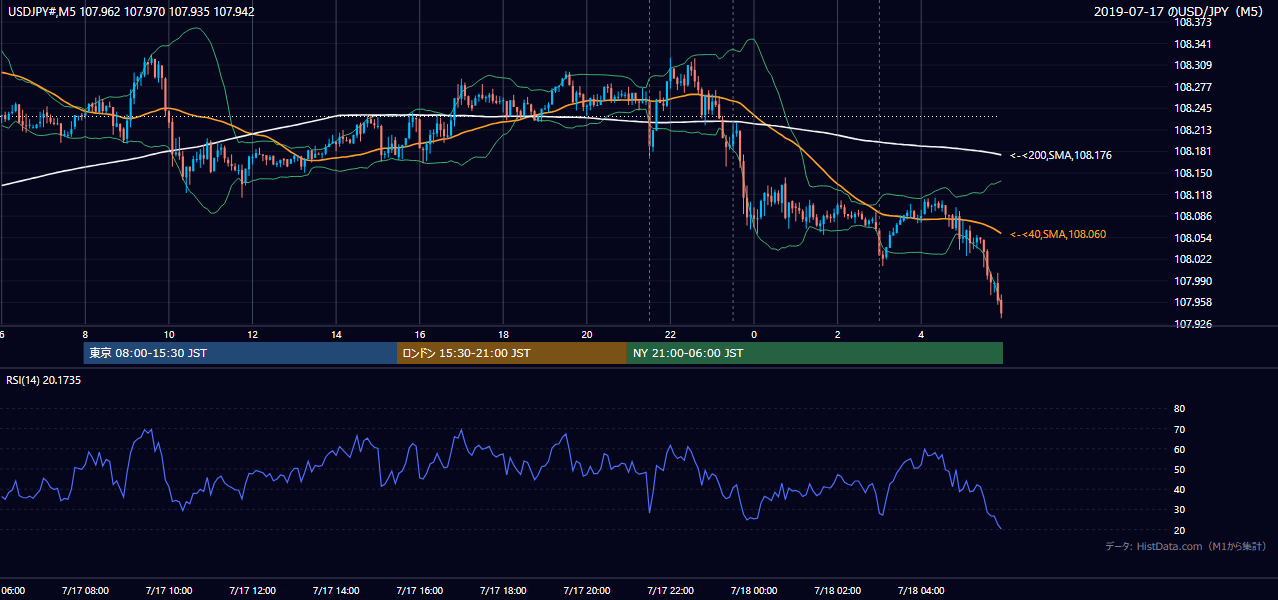Screen dimensions: 1278x600
Task: Click hour label 12 under price chart
Action: (x=253, y=335)
